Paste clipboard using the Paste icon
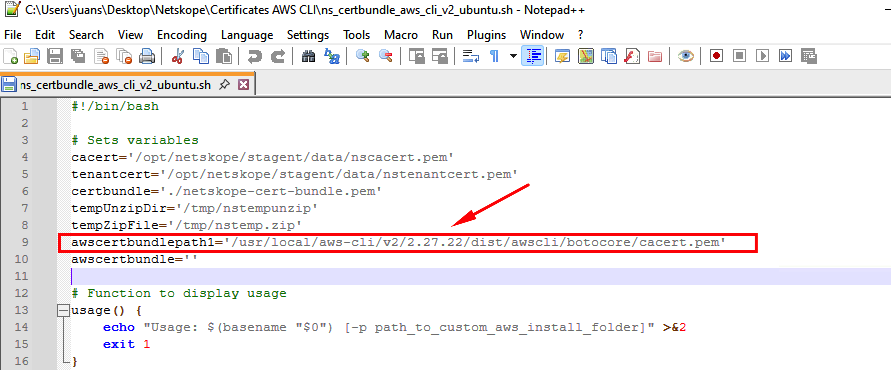 click(224, 56)
